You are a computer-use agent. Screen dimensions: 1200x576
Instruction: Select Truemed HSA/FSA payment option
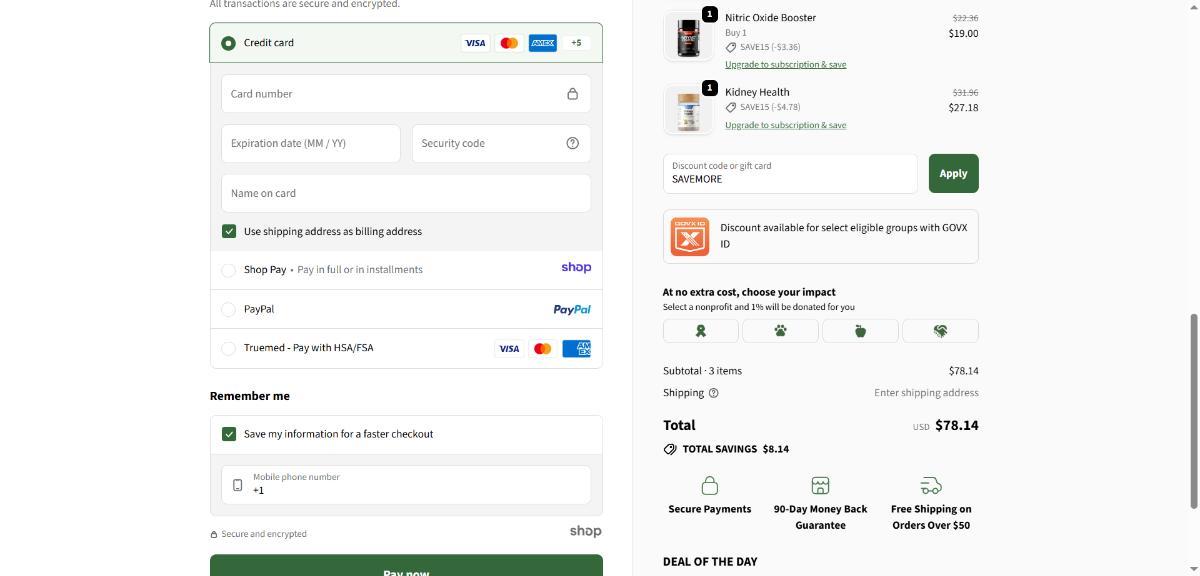point(229,348)
